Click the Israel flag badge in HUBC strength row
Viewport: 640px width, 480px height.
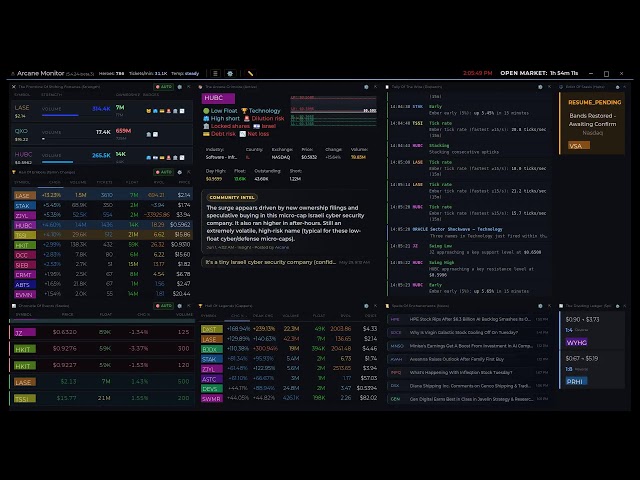click(155, 158)
